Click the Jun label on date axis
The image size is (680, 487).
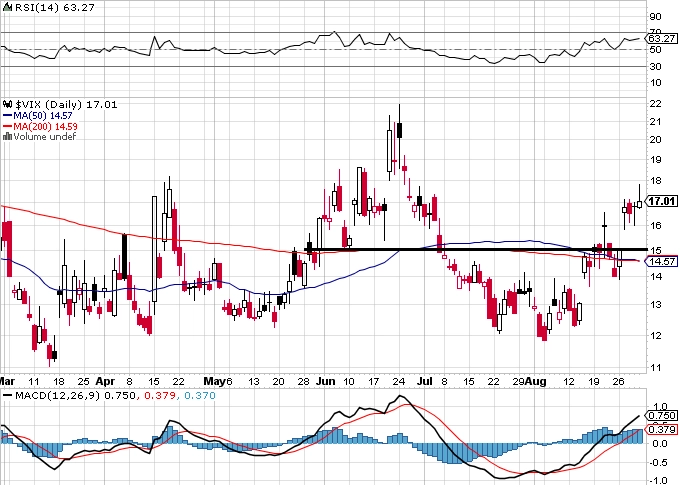click(x=326, y=382)
